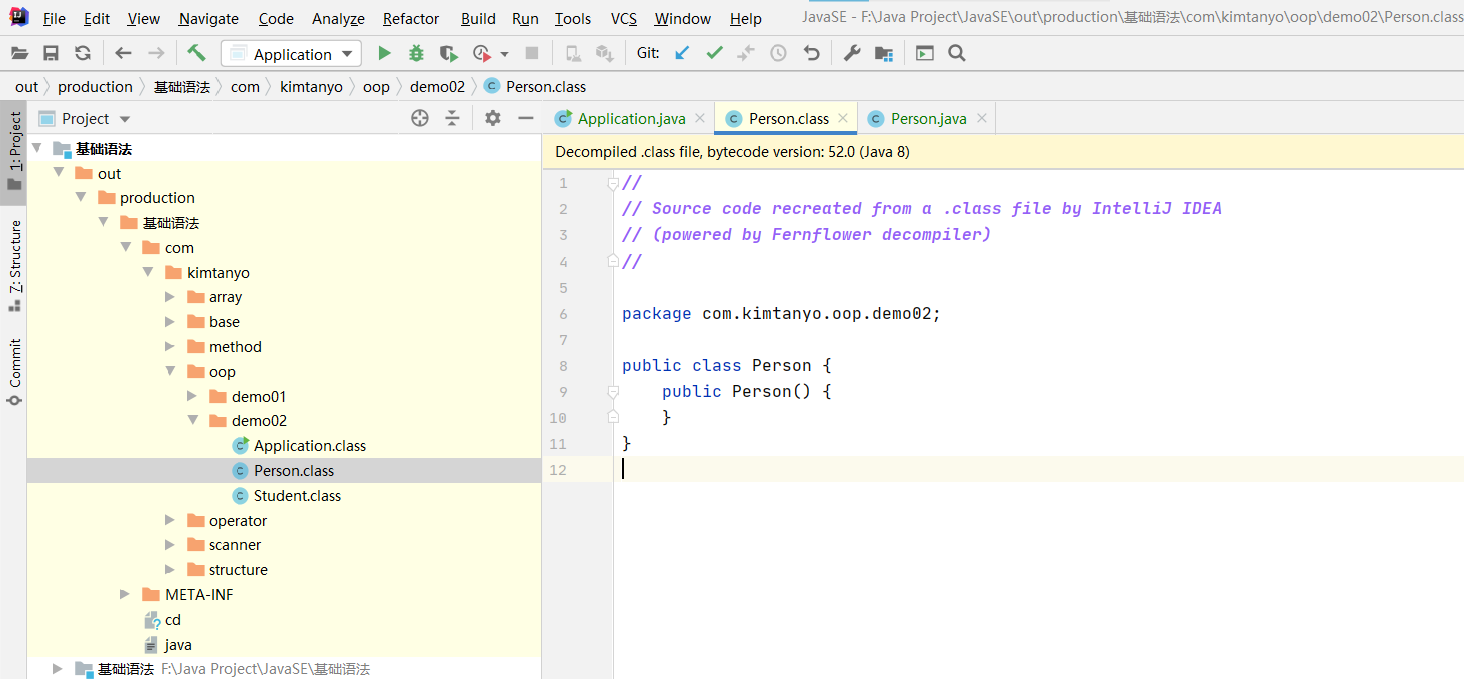1464x679 pixels.
Task: Click the production breadcrumb
Action: (x=95, y=87)
